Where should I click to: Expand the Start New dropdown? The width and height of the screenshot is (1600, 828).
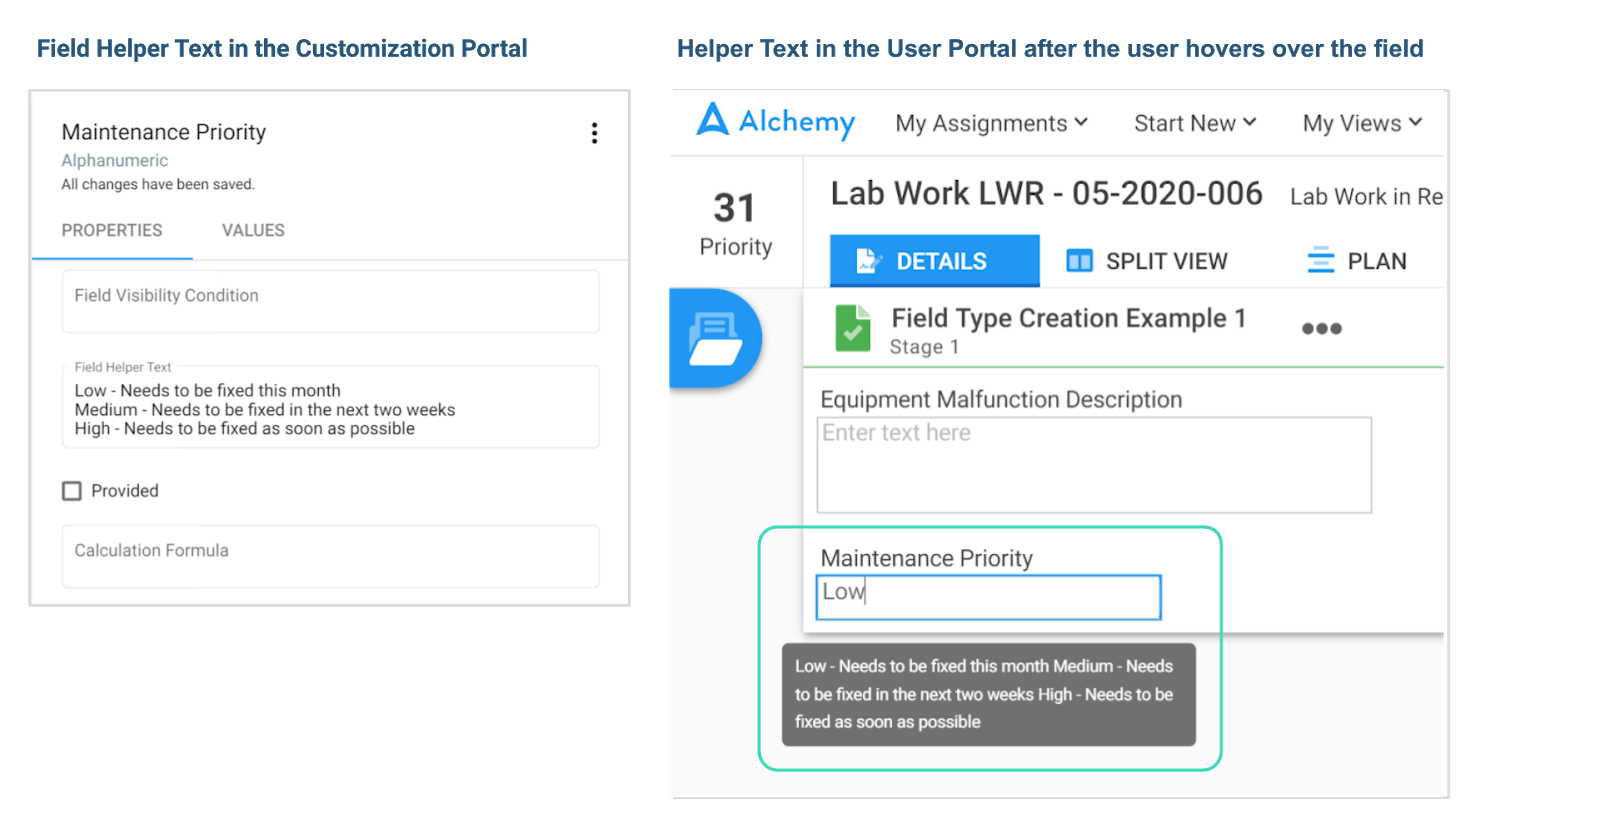[x=1195, y=123]
